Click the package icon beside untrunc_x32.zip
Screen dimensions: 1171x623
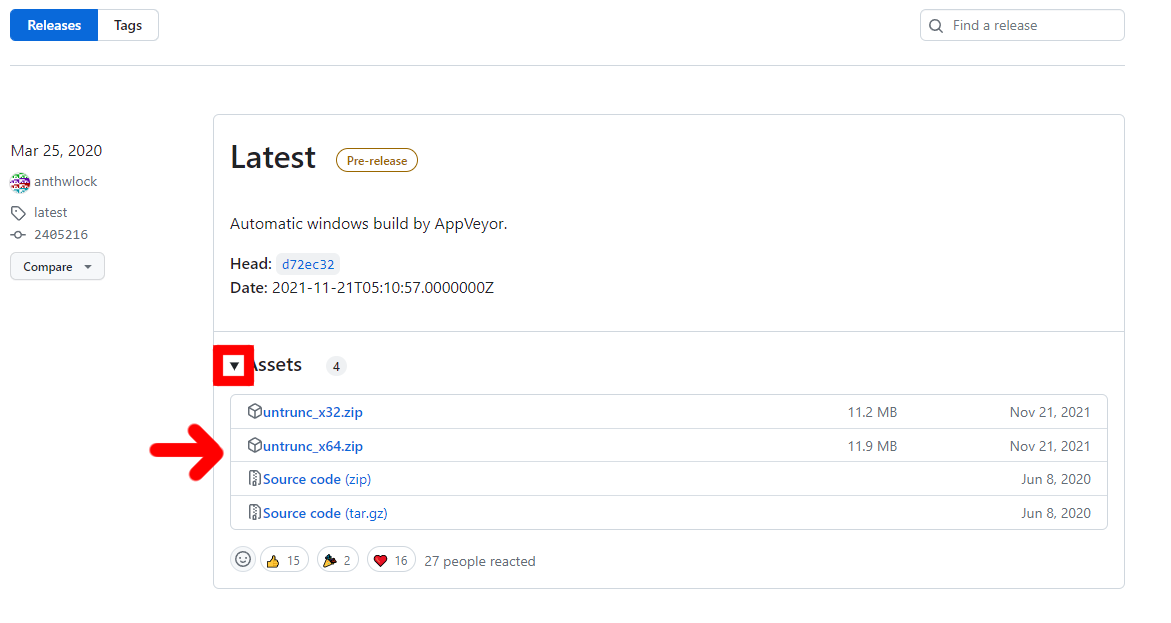[x=254, y=411]
